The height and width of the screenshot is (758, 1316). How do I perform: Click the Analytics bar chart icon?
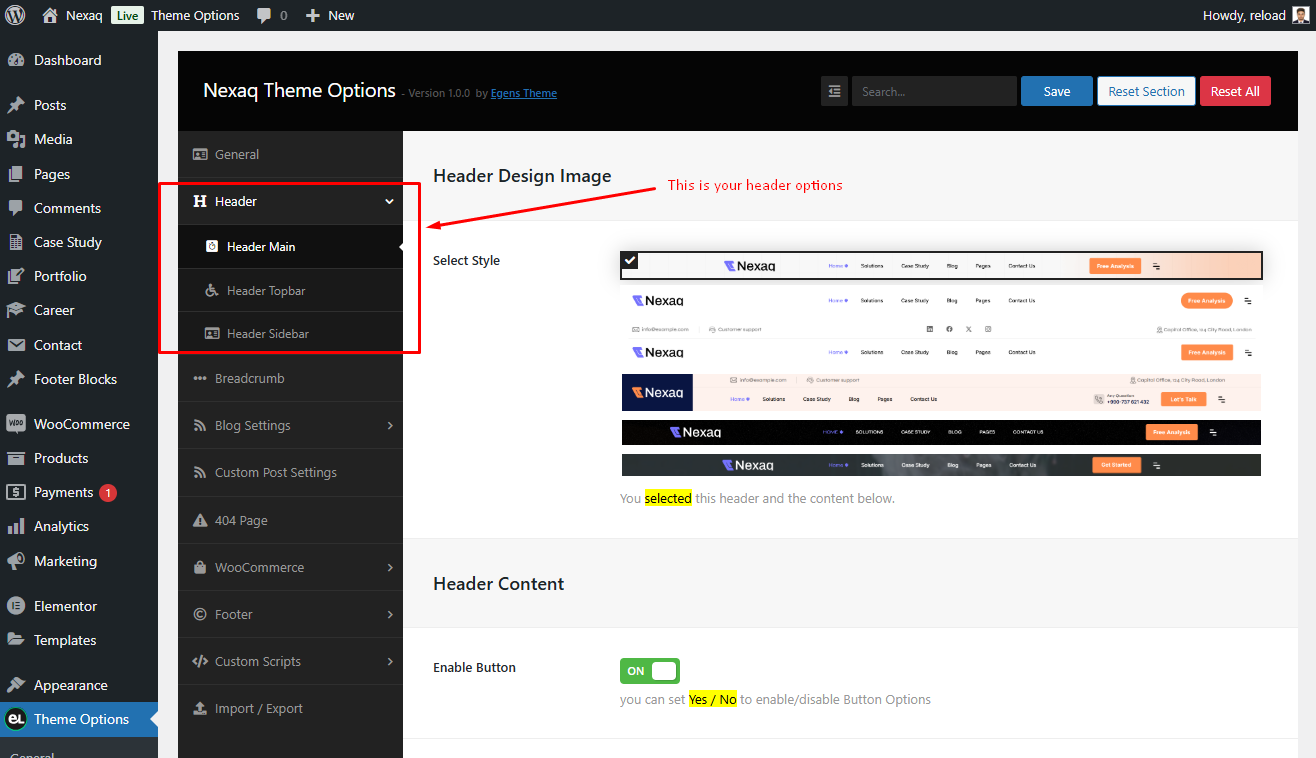click(x=16, y=526)
